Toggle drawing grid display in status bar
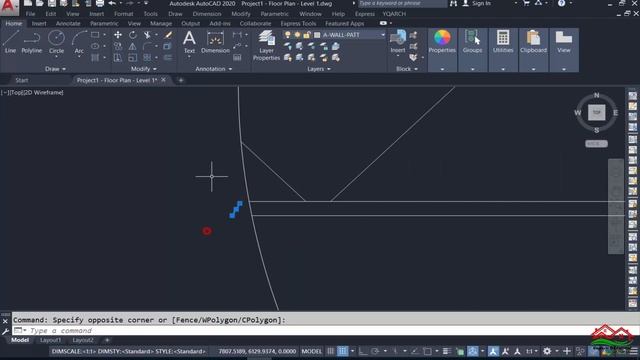This screenshot has height=360, width=640. pos(331,351)
